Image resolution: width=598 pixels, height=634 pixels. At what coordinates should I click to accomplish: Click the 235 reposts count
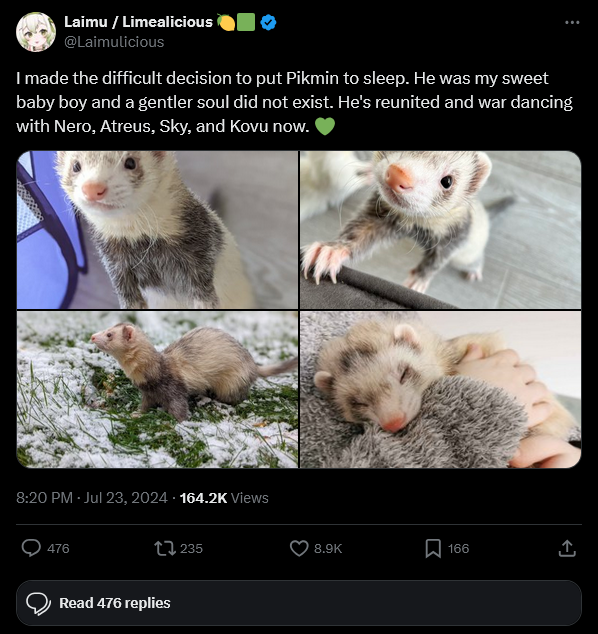191,549
